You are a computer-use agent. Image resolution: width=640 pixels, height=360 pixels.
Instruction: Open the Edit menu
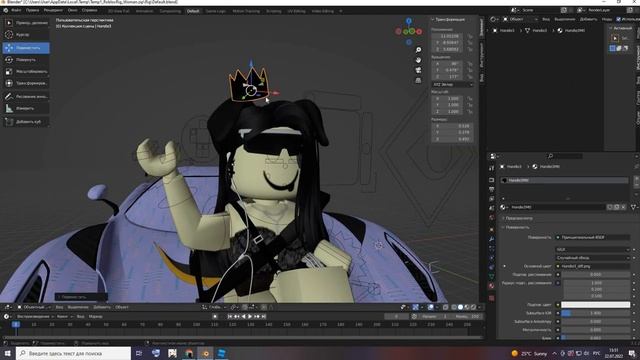coord(33,11)
